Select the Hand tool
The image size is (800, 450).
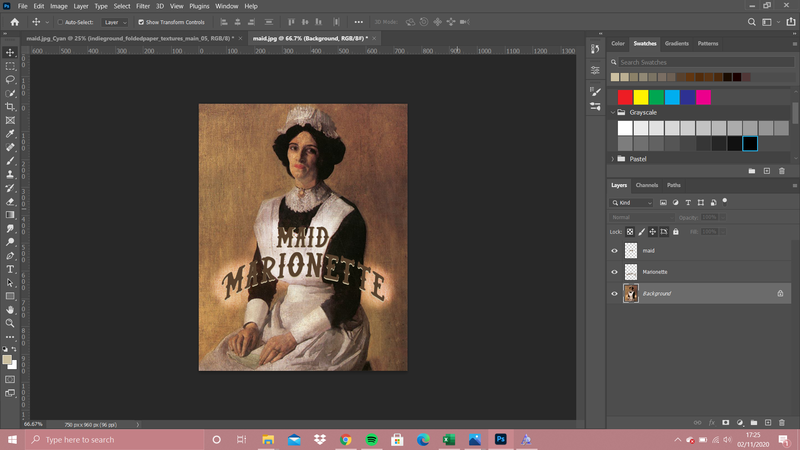(x=10, y=310)
